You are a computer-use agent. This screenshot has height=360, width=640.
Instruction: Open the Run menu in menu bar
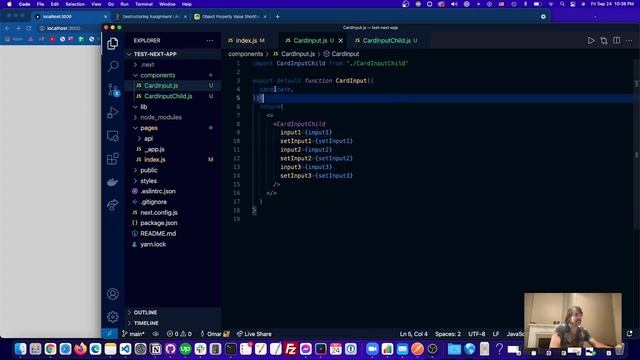pyautogui.click(x=124, y=4)
